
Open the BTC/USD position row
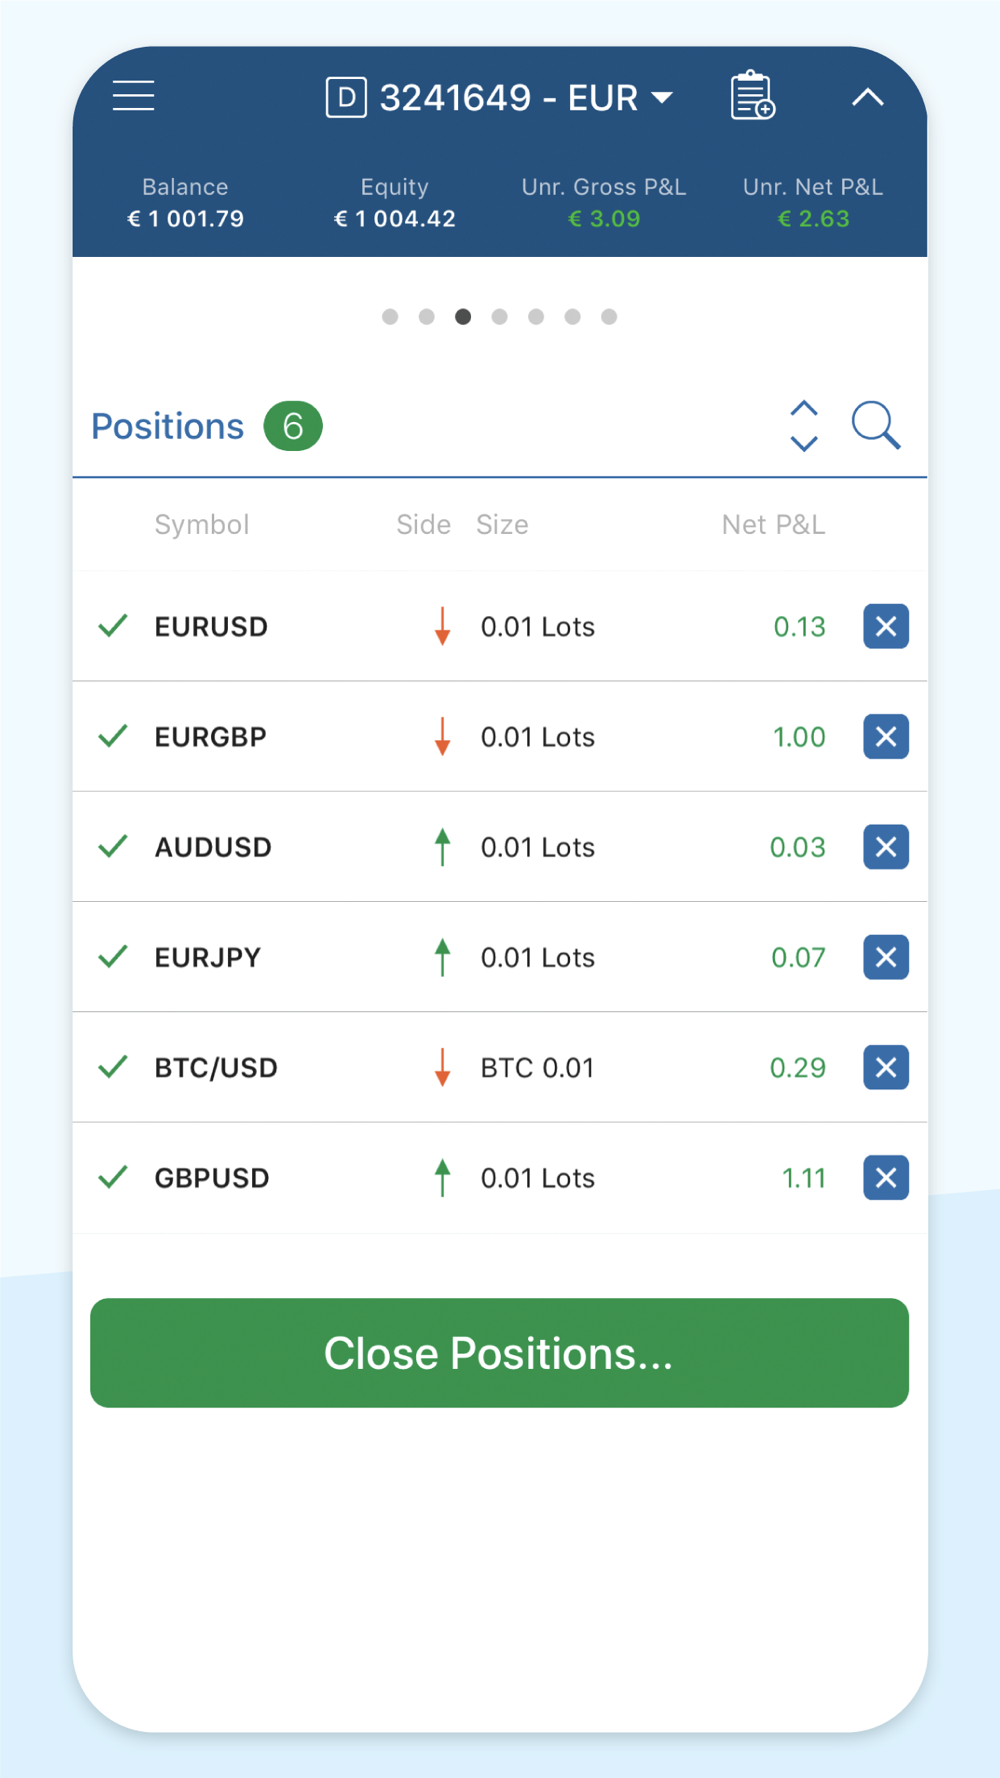pos(499,1067)
